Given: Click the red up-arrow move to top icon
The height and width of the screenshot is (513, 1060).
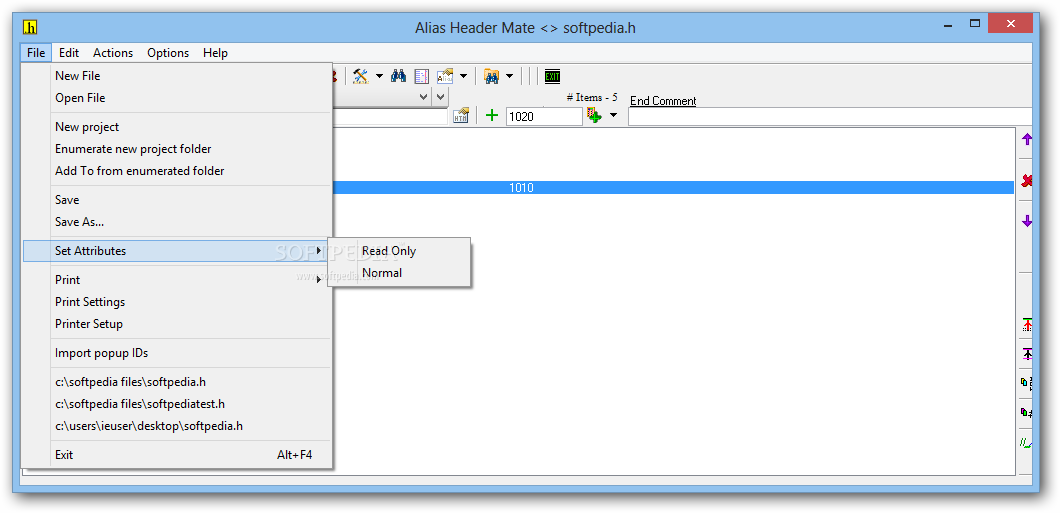Looking at the screenshot, I should point(1027,325).
